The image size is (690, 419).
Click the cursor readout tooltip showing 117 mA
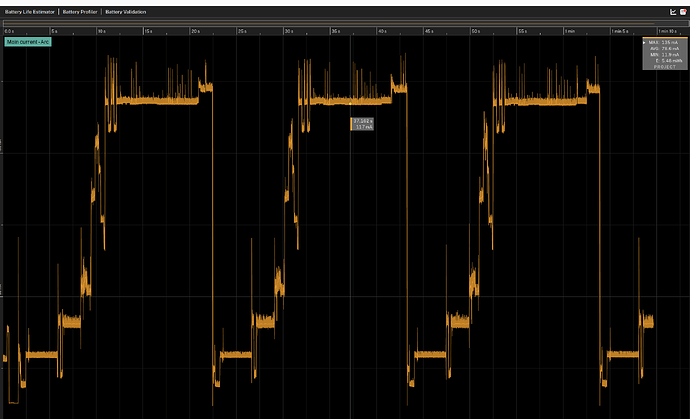tap(362, 124)
